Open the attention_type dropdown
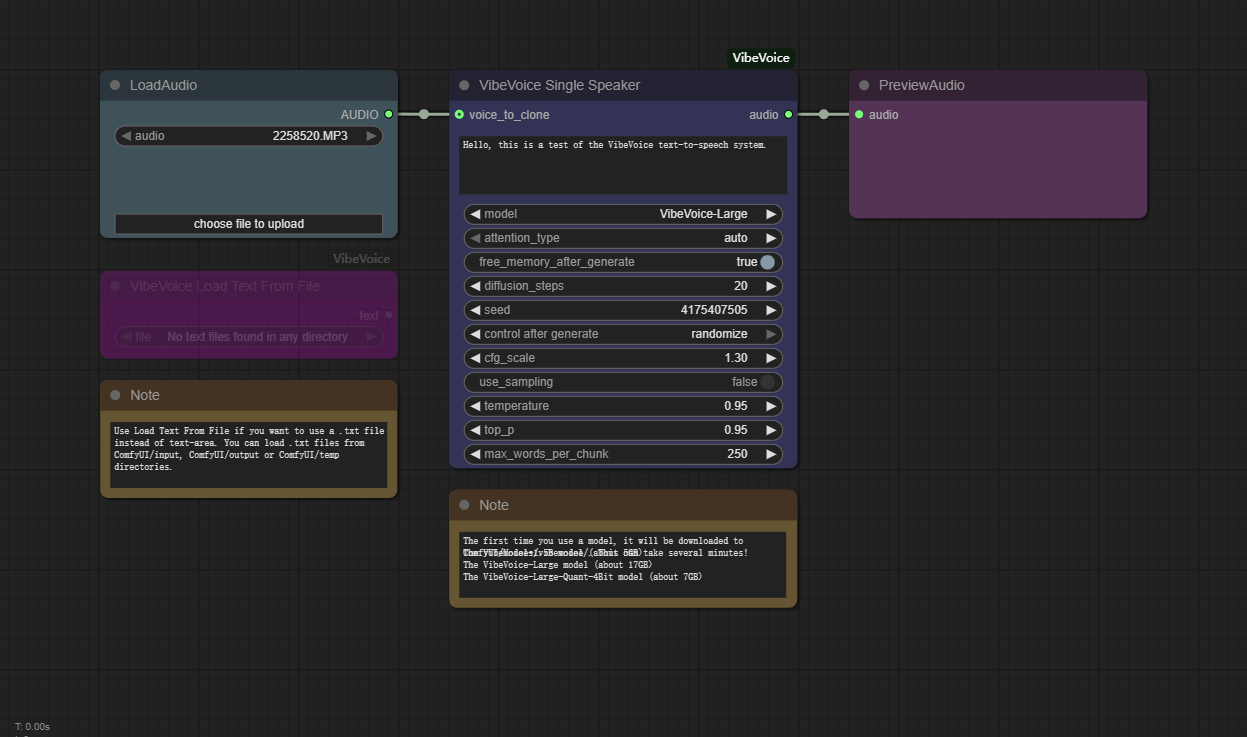1247x737 pixels. point(623,238)
